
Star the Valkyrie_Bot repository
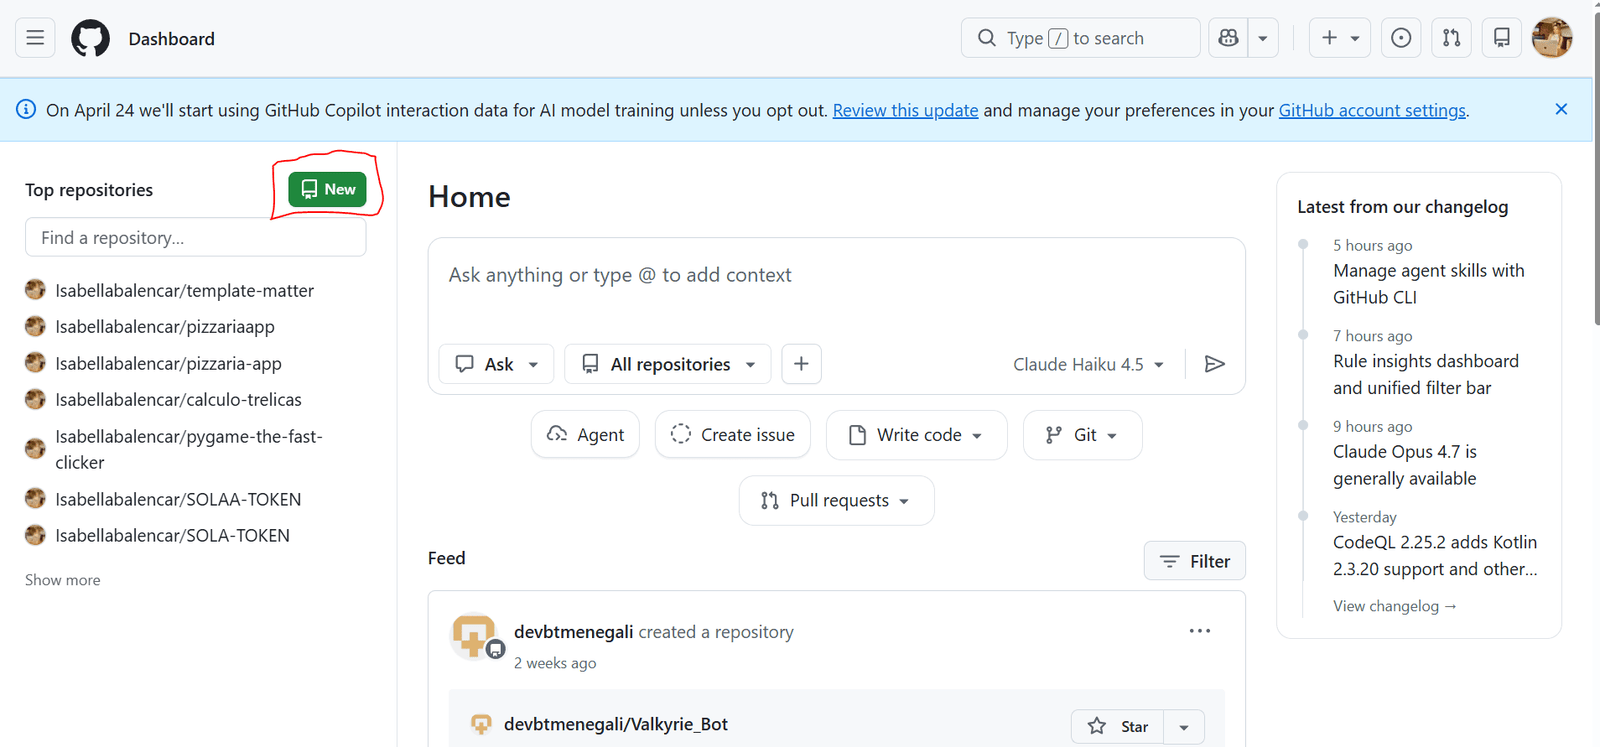(x=1118, y=726)
